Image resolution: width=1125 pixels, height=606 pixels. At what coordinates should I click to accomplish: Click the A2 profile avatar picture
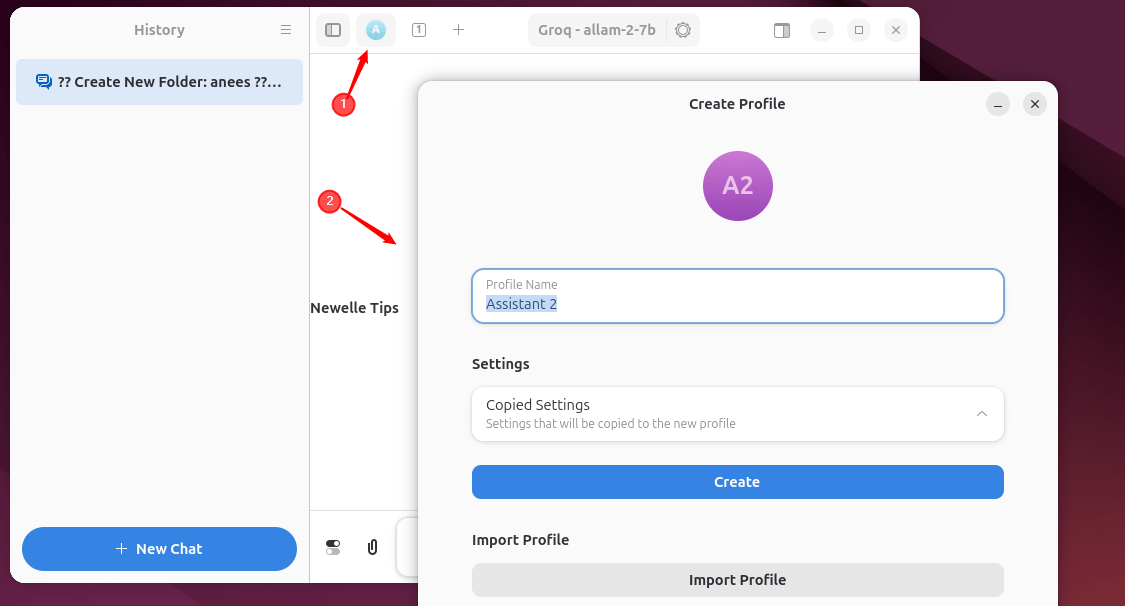click(738, 186)
